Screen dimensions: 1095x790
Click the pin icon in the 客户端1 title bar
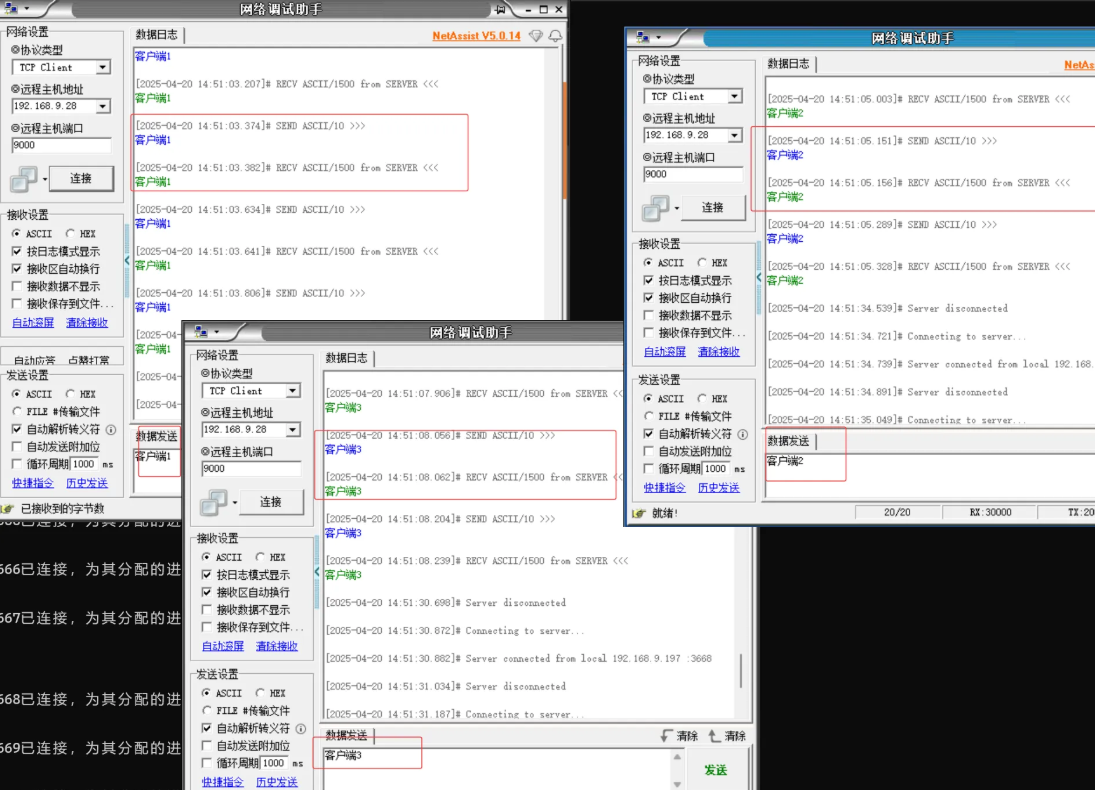[x=500, y=10]
